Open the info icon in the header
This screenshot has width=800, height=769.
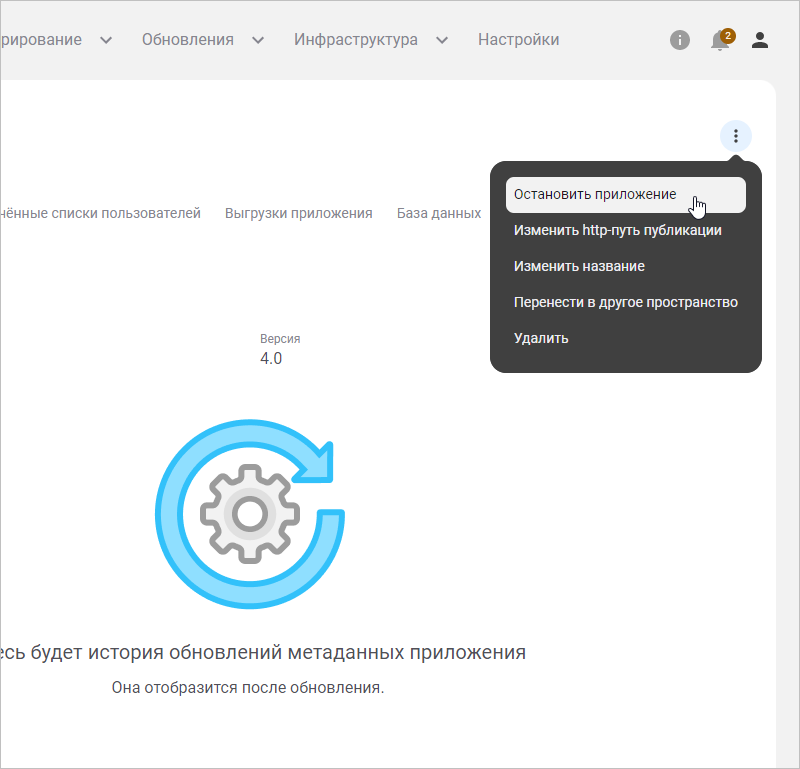coord(680,40)
